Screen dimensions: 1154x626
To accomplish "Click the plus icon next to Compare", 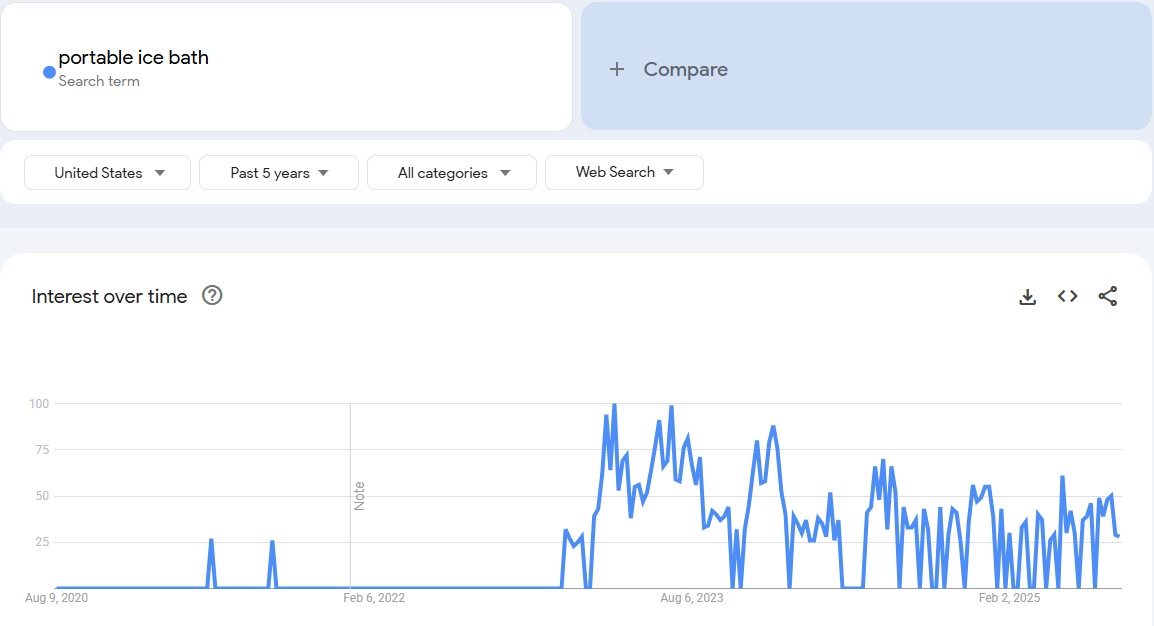I will point(616,69).
